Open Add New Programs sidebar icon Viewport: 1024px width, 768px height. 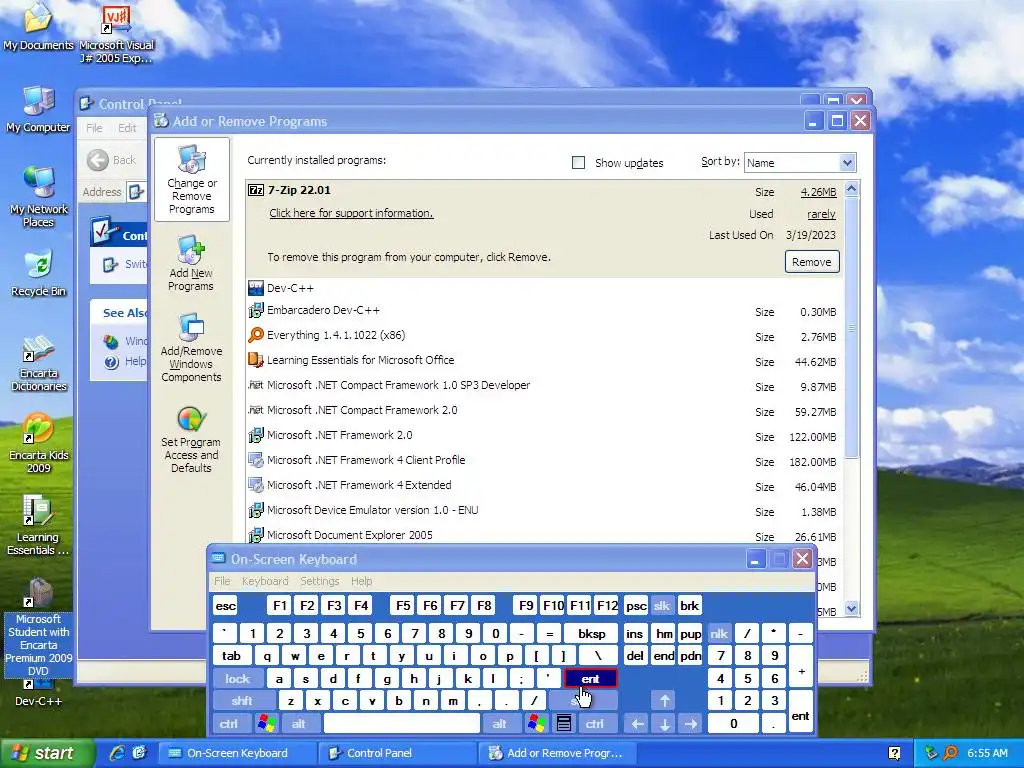(191, 263)
